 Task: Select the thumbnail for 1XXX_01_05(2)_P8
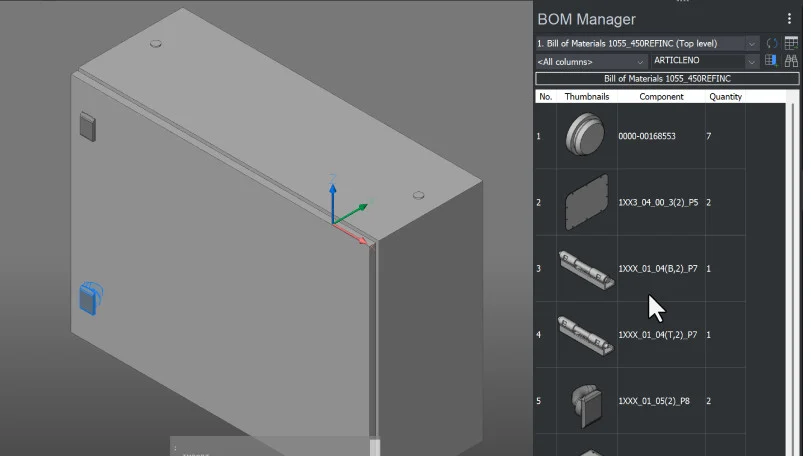pos(587,406)
